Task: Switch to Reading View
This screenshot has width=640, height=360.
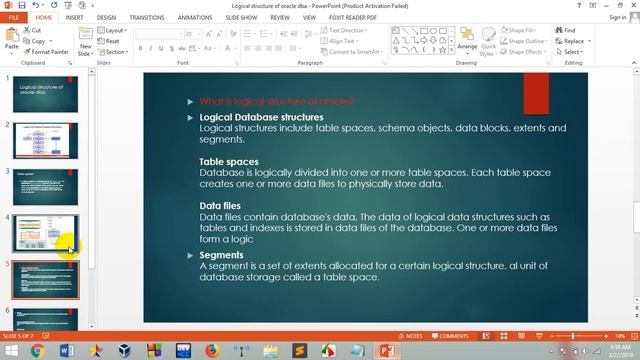Action: pyautogui.click(x=521, y=336)
